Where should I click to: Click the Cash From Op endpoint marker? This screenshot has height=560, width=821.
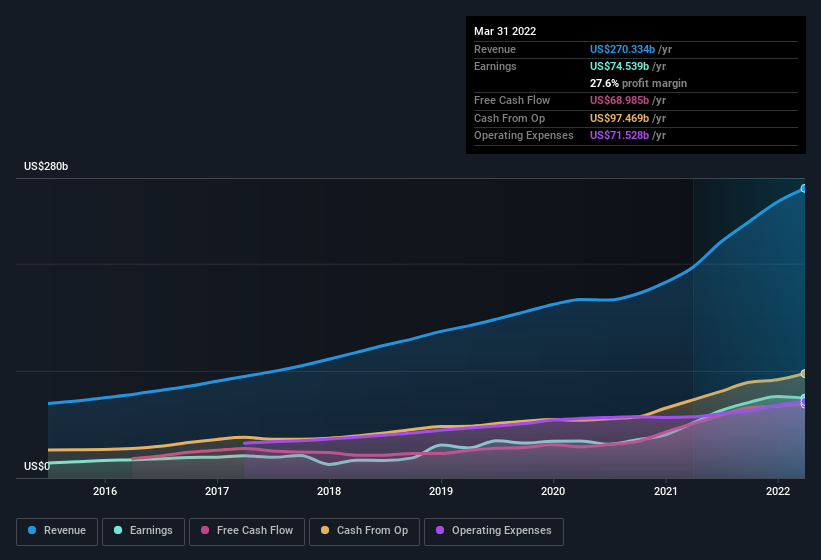(804, 374)
